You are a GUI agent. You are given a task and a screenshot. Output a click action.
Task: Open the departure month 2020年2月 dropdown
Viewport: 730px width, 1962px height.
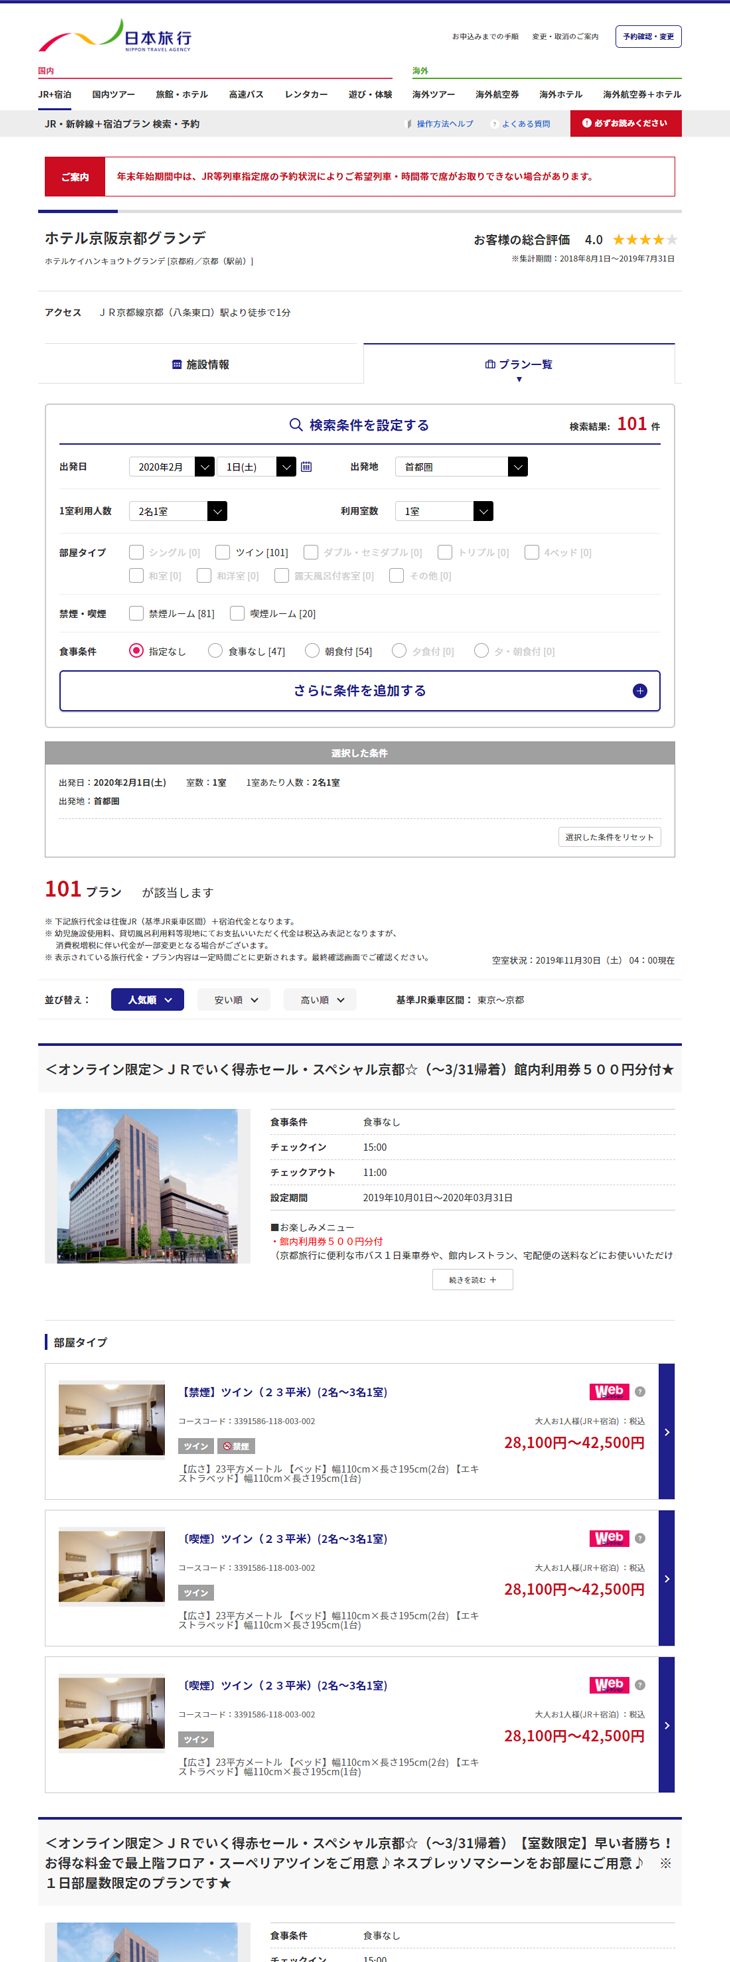tap(171, 467)
